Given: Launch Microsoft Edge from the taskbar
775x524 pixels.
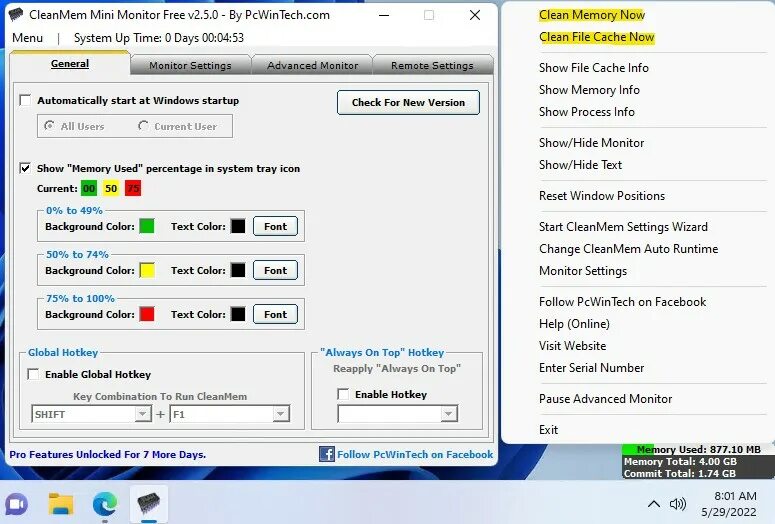Looking at the screenshot, I should click(105, 504).
